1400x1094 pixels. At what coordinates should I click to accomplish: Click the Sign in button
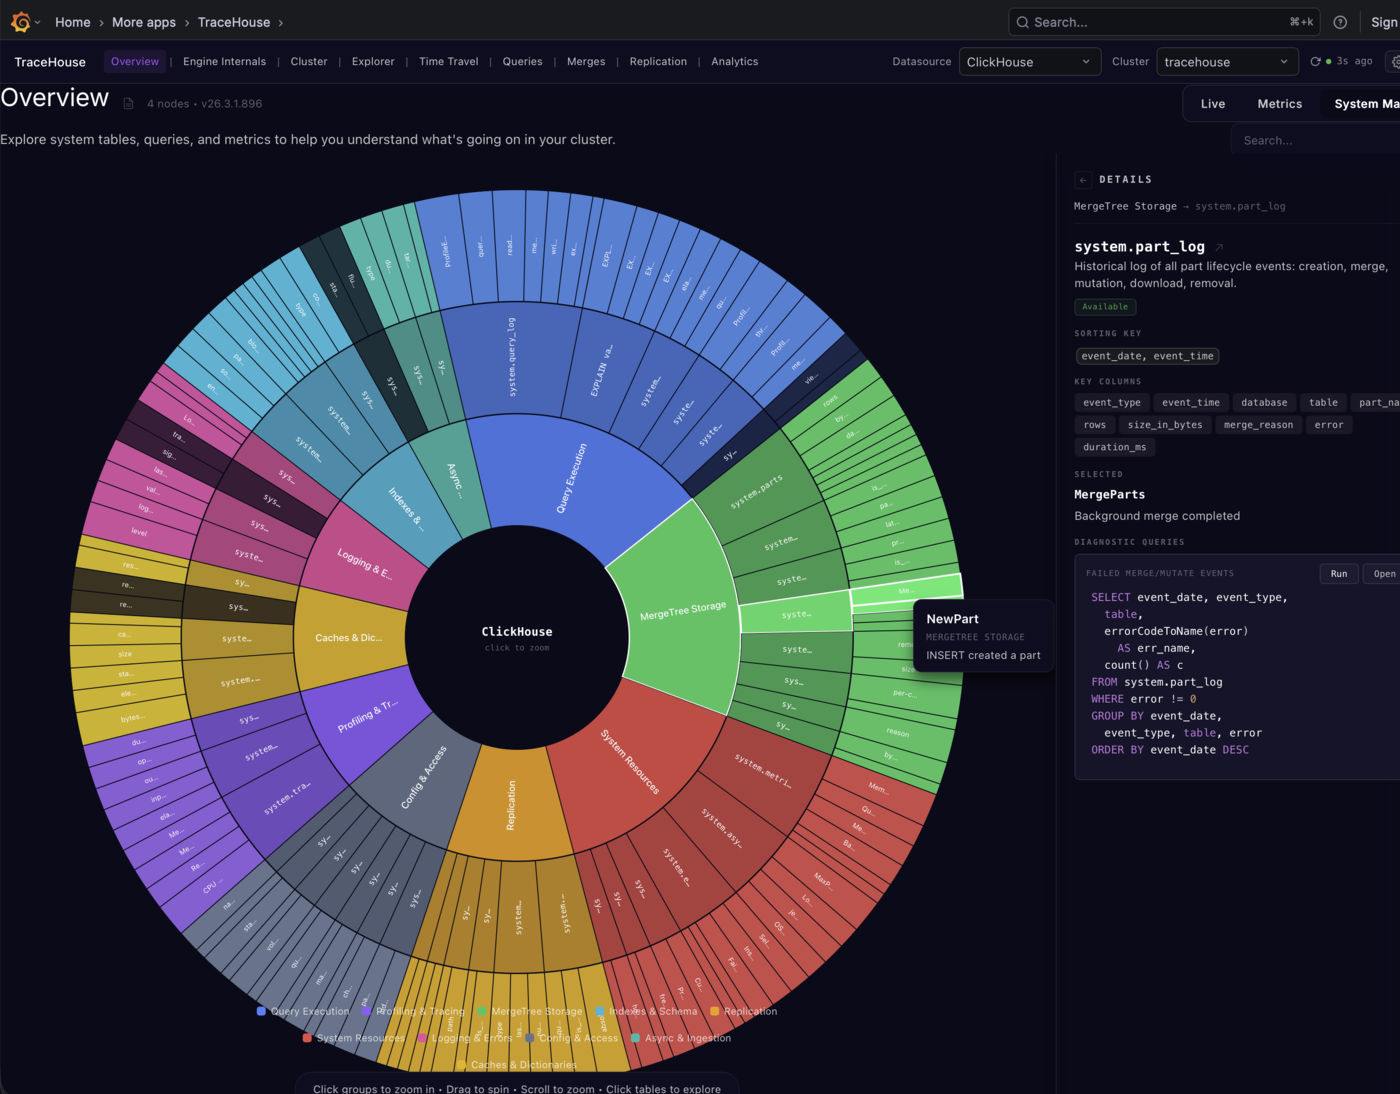coord(1385,22)
